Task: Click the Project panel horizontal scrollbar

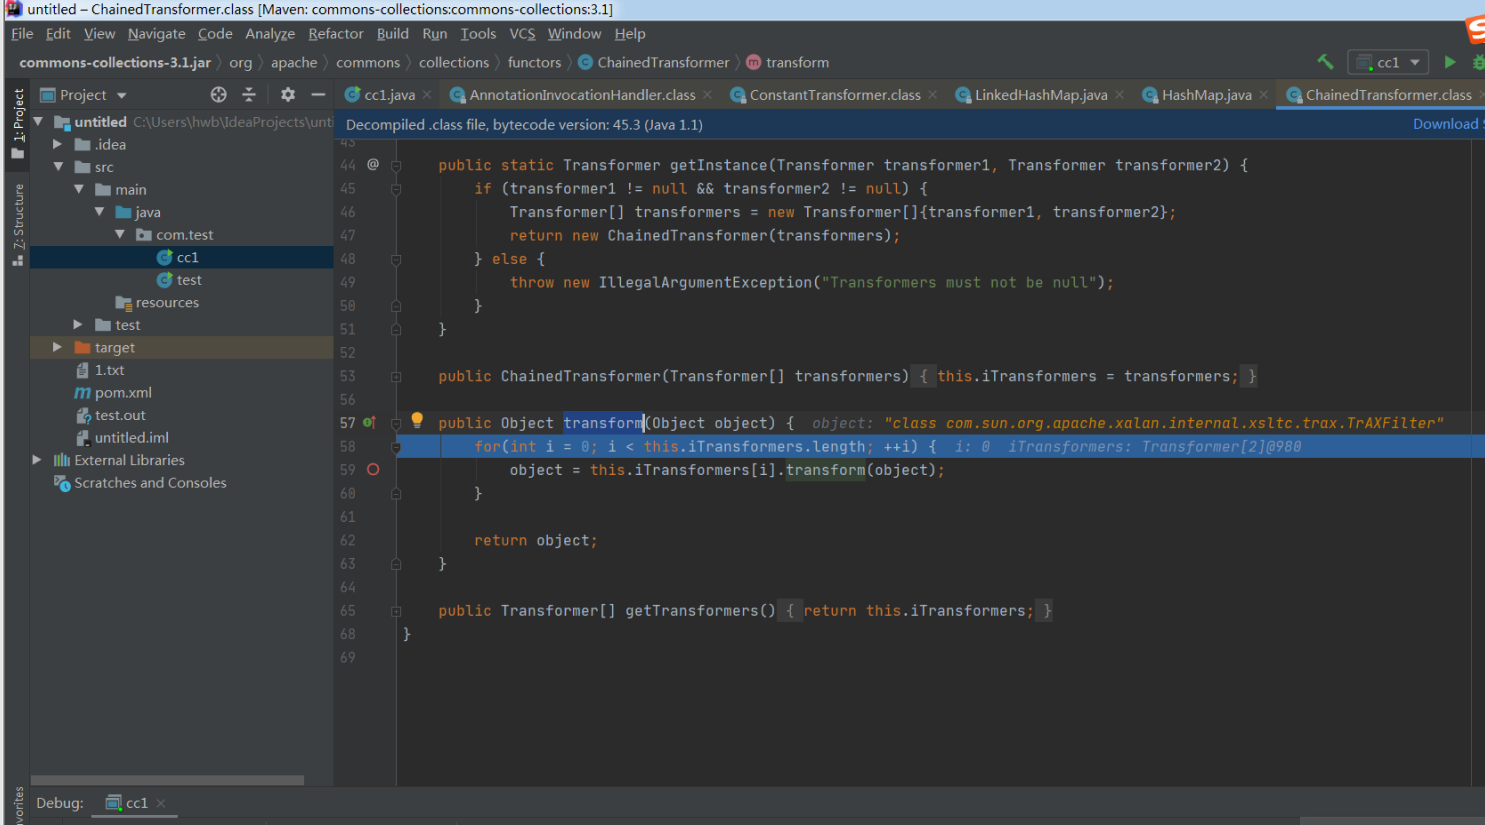Action: coord(167,780)
